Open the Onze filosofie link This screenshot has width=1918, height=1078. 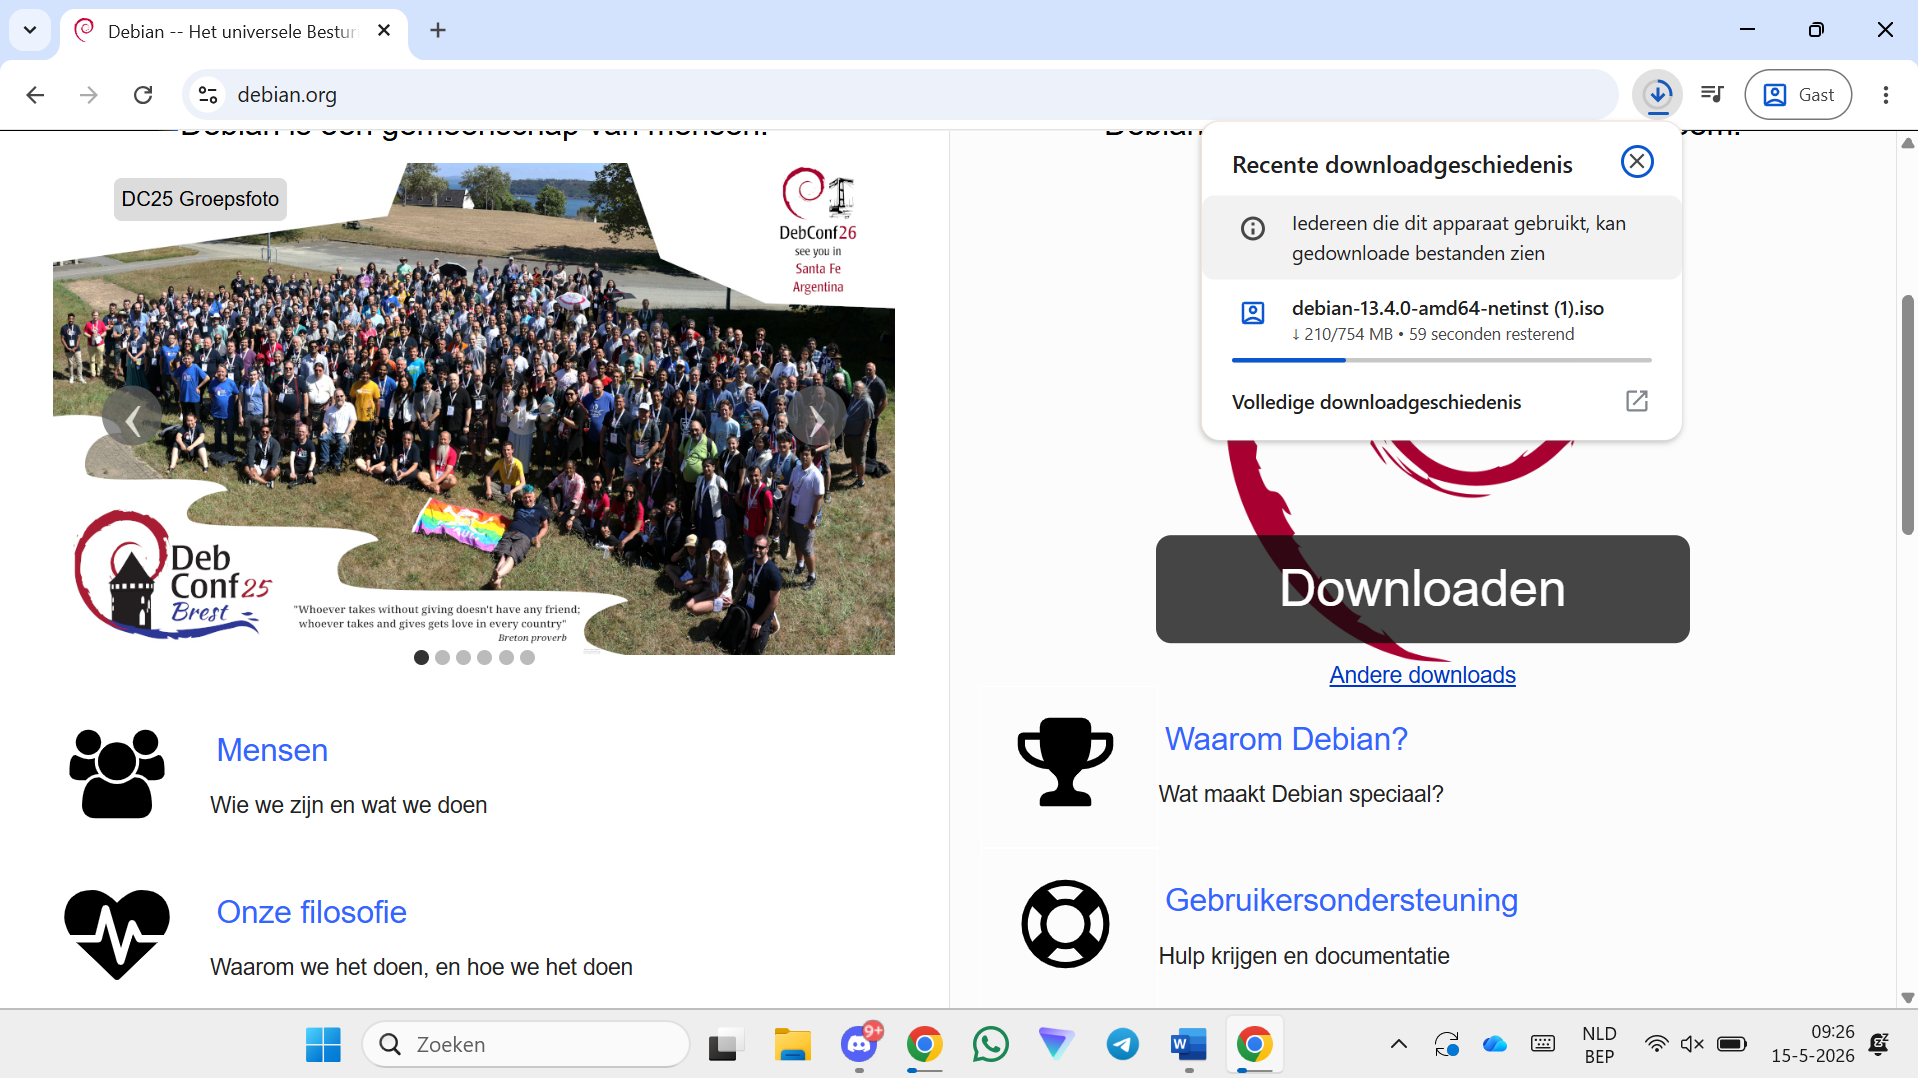tap(311, 912)
